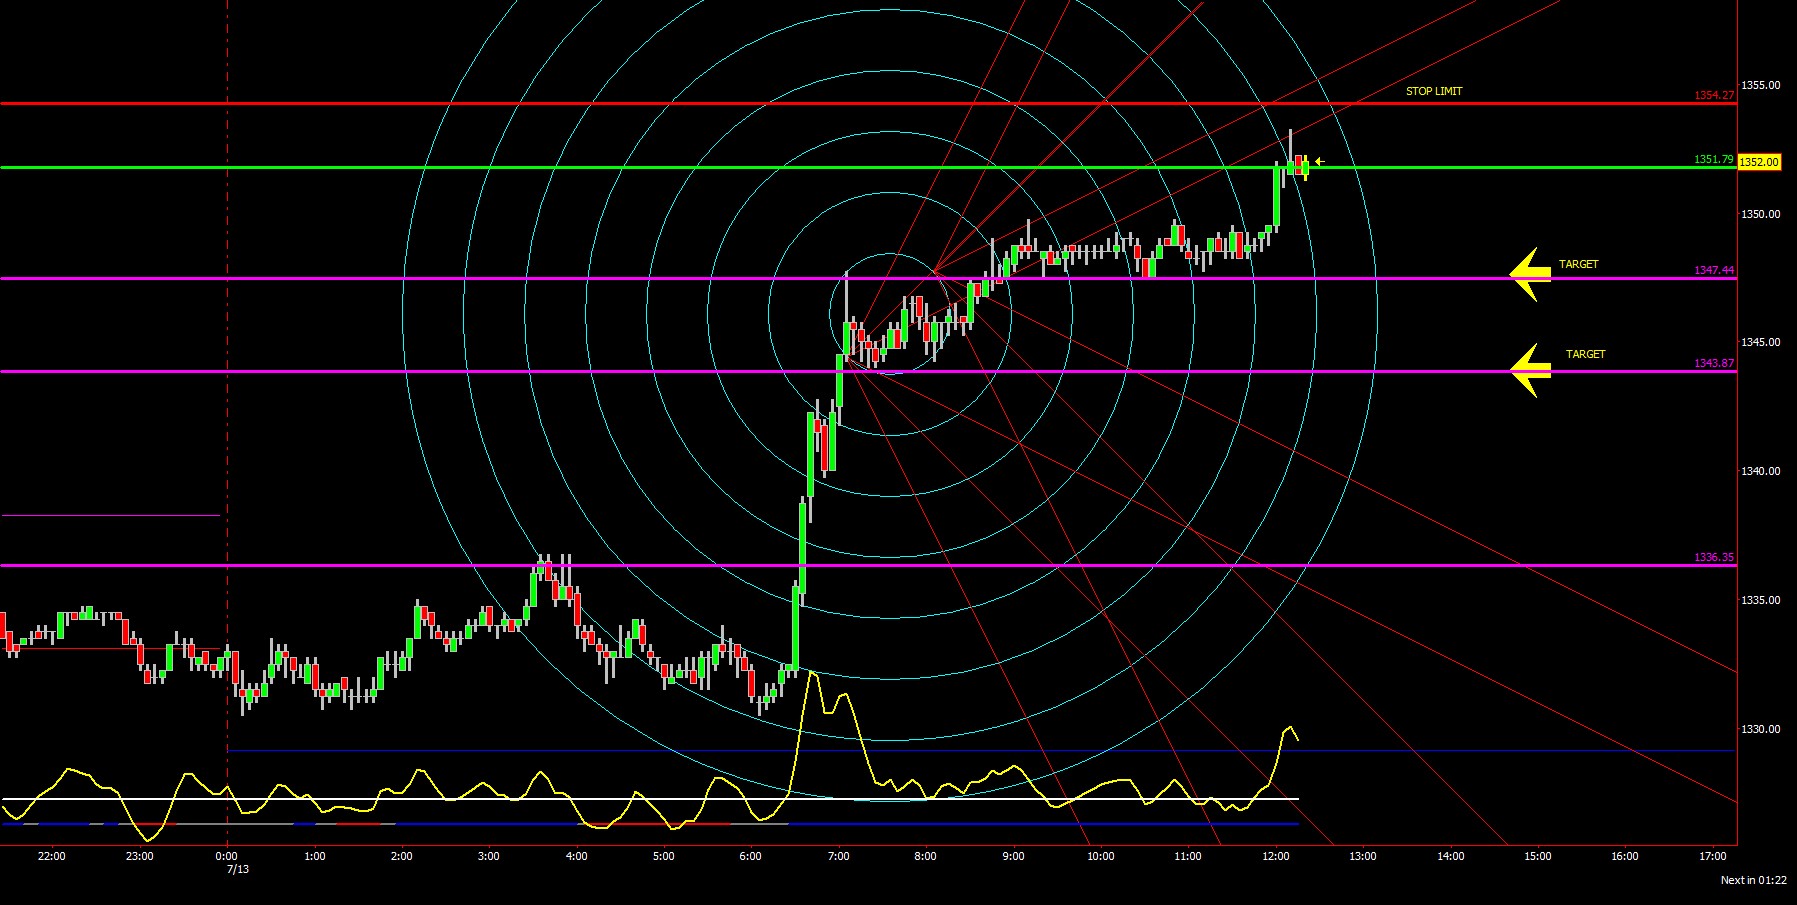The height and width of the screenshot is (905, 1797).
Task: Click the 15:00 time axis label
Action: [x=1537, y=856]
